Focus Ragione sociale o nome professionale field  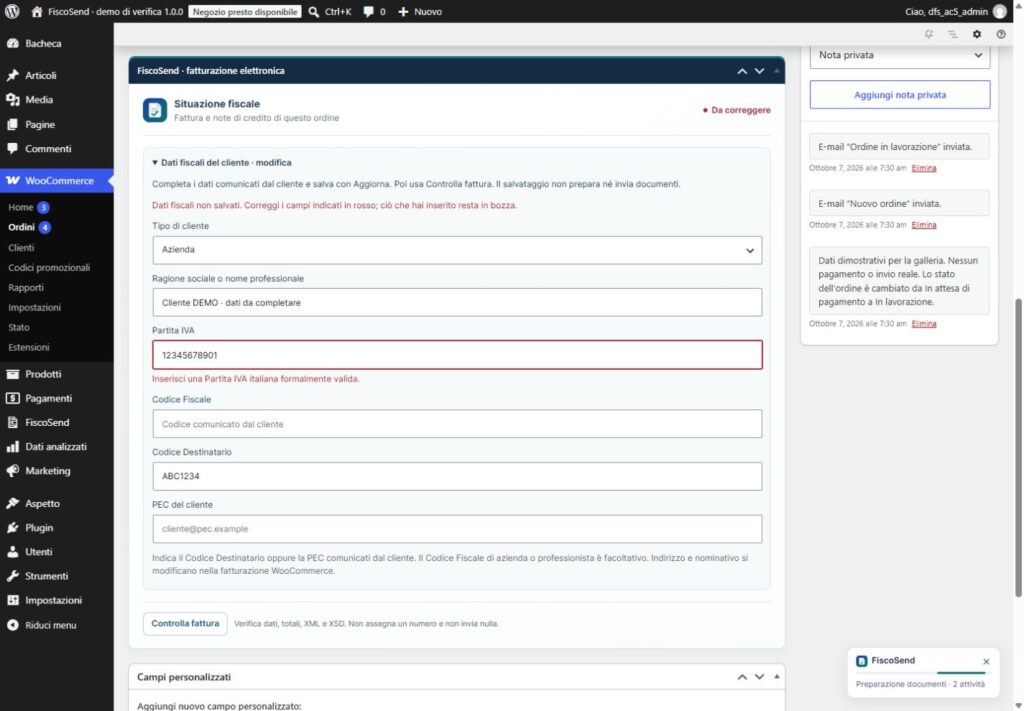[457, 302]
